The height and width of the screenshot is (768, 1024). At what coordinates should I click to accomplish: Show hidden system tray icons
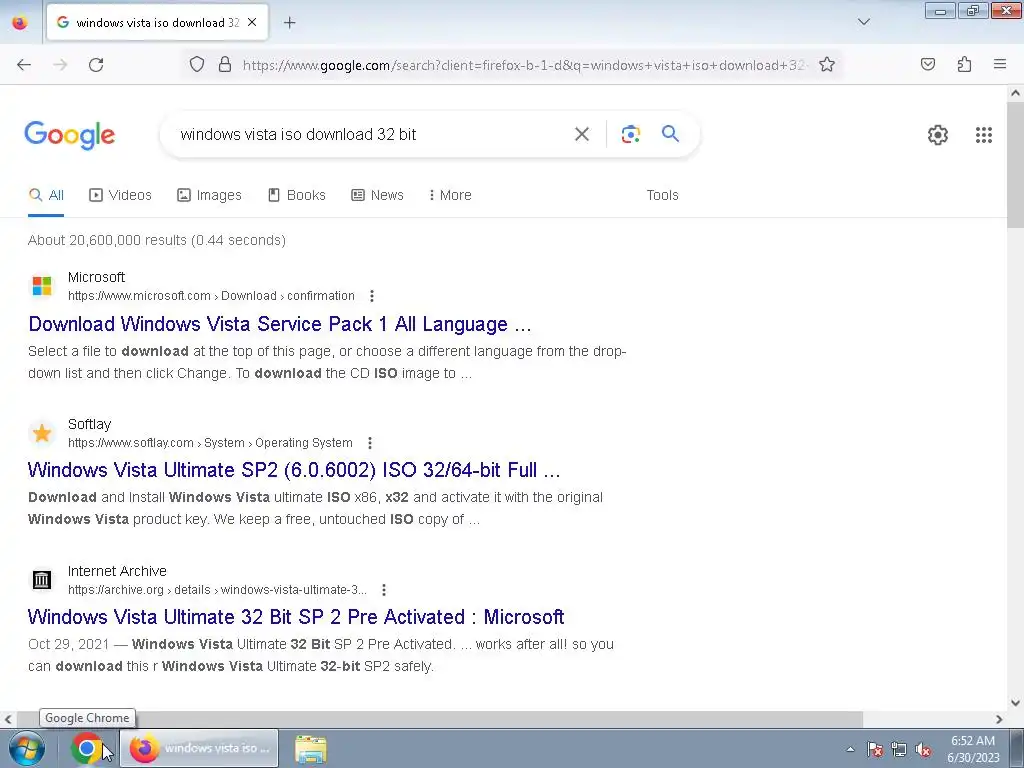pos(850,749)
